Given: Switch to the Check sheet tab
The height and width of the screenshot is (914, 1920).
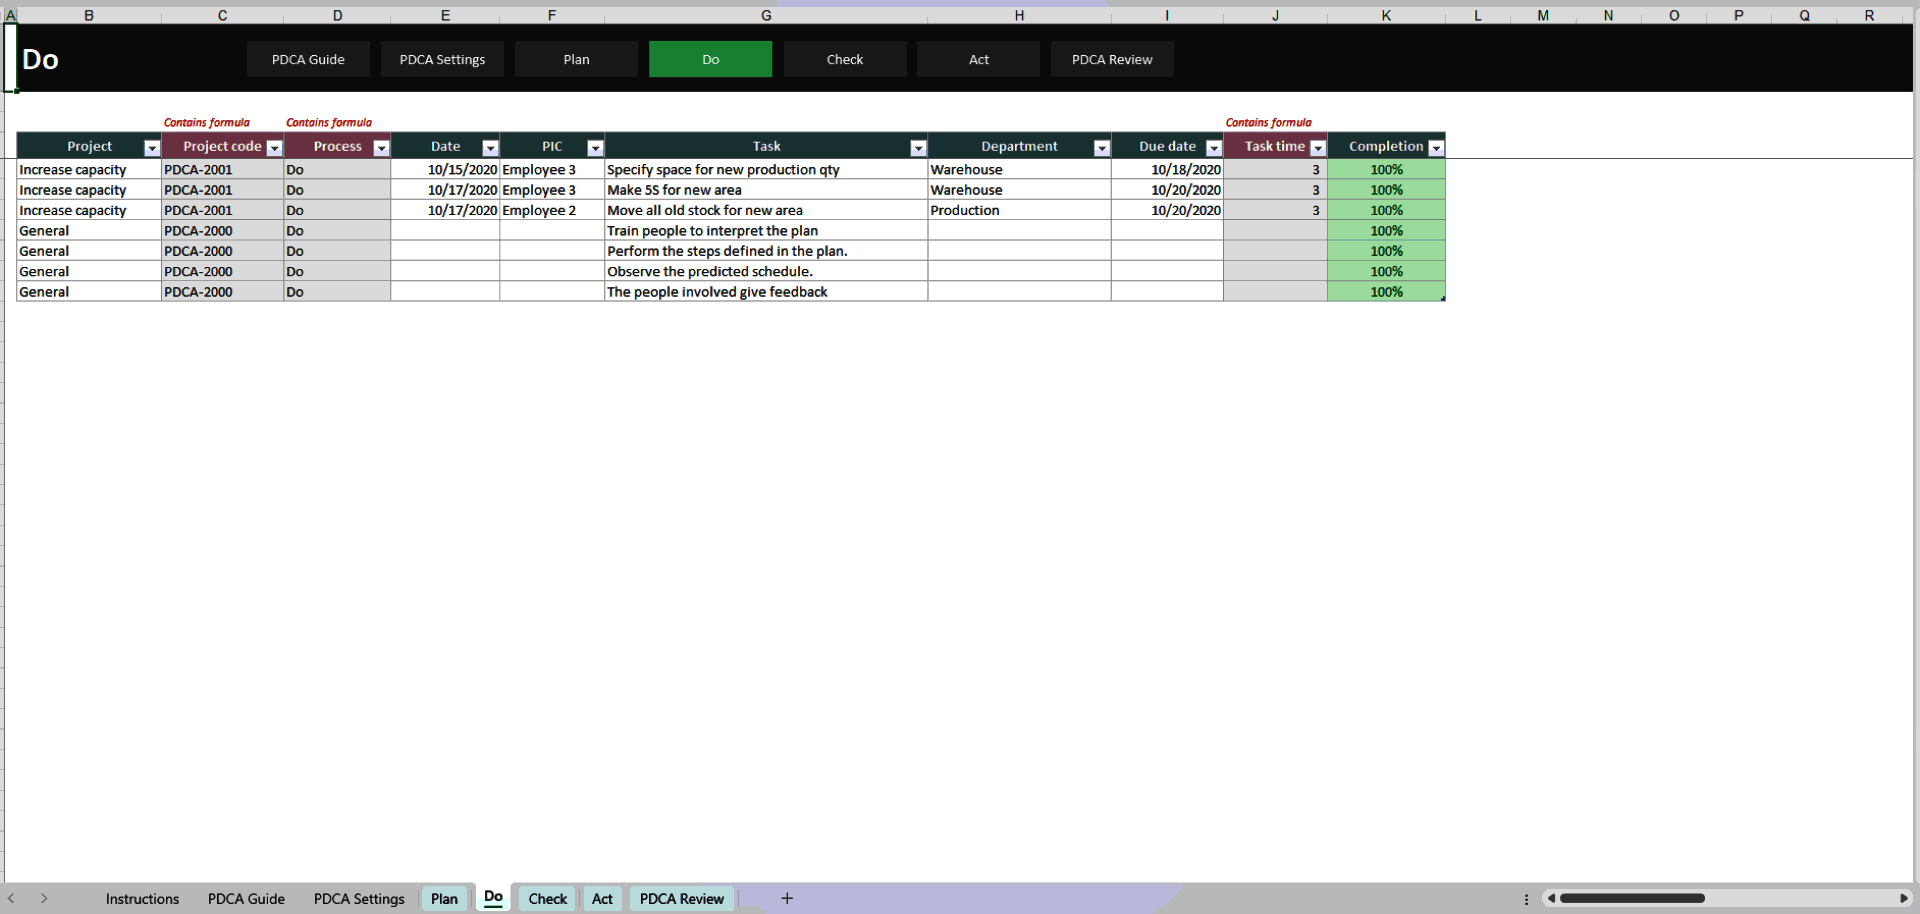Looking at the screenshot, I should [547, 898].
